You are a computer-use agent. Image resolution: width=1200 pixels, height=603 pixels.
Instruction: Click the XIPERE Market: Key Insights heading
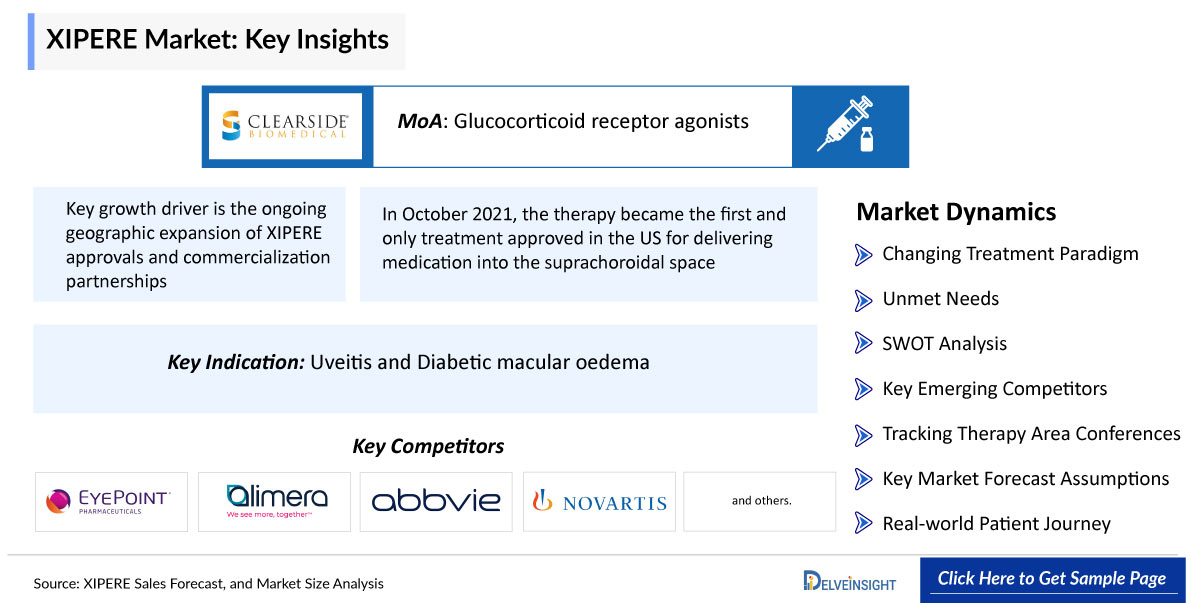click(x=218, y=41)
